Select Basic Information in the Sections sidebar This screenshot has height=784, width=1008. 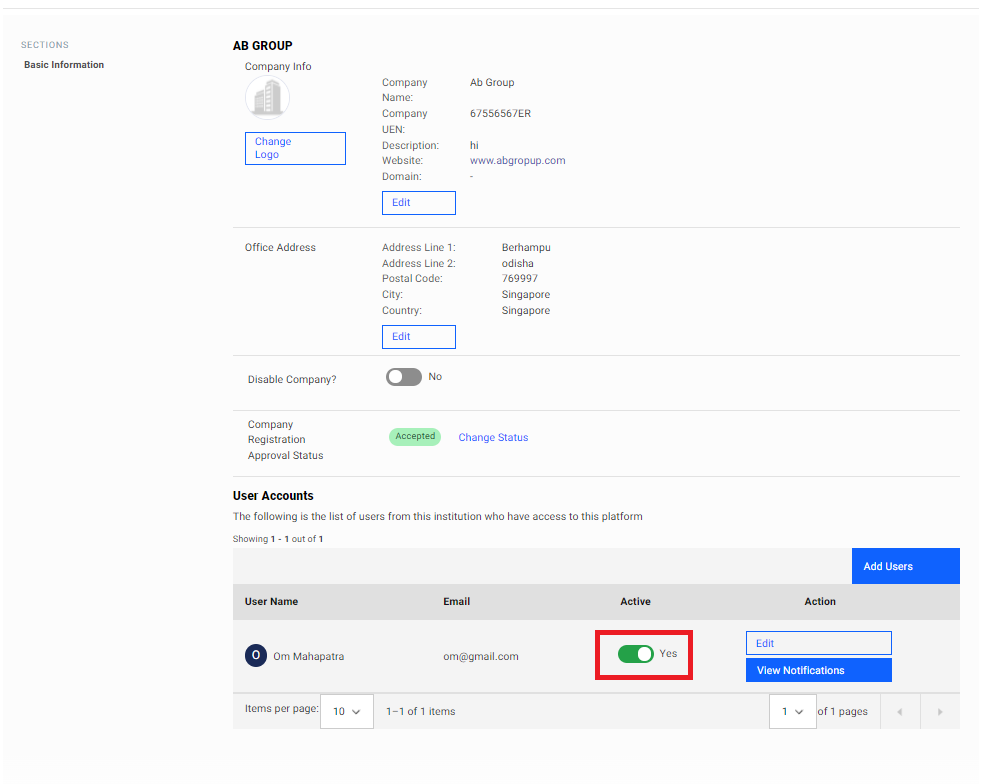(x=63, y=64)
